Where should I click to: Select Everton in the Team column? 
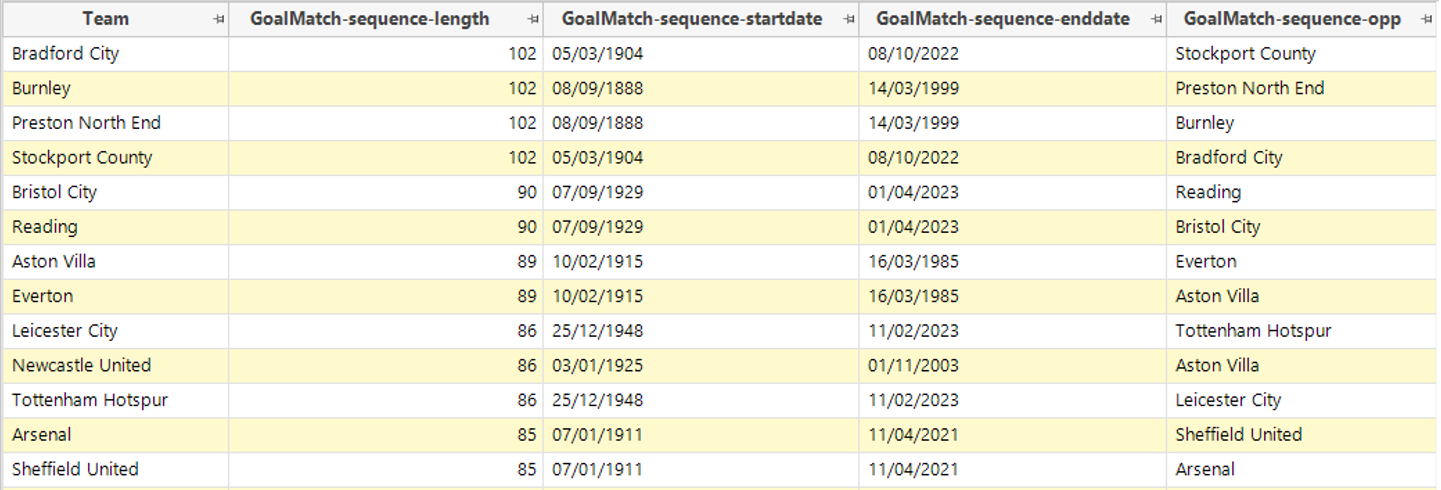(42, 296)
